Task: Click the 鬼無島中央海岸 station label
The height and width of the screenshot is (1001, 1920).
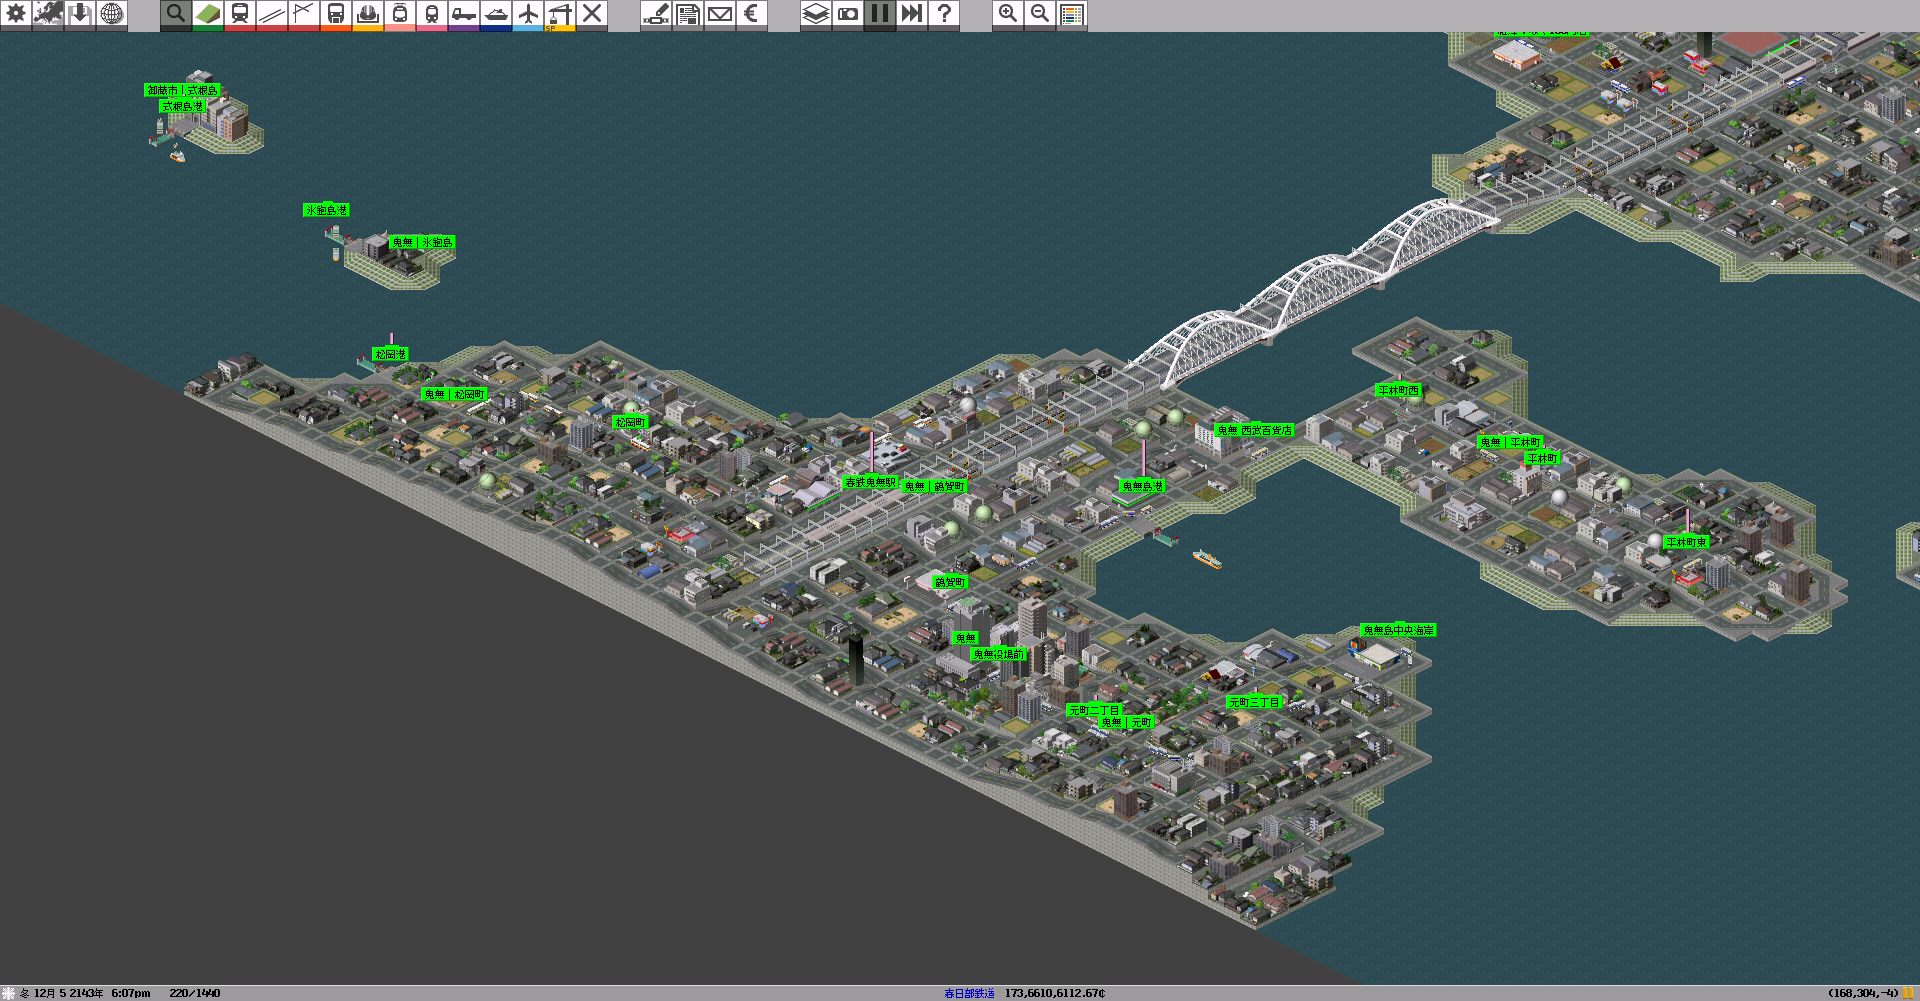Action: coord(1398,630)
